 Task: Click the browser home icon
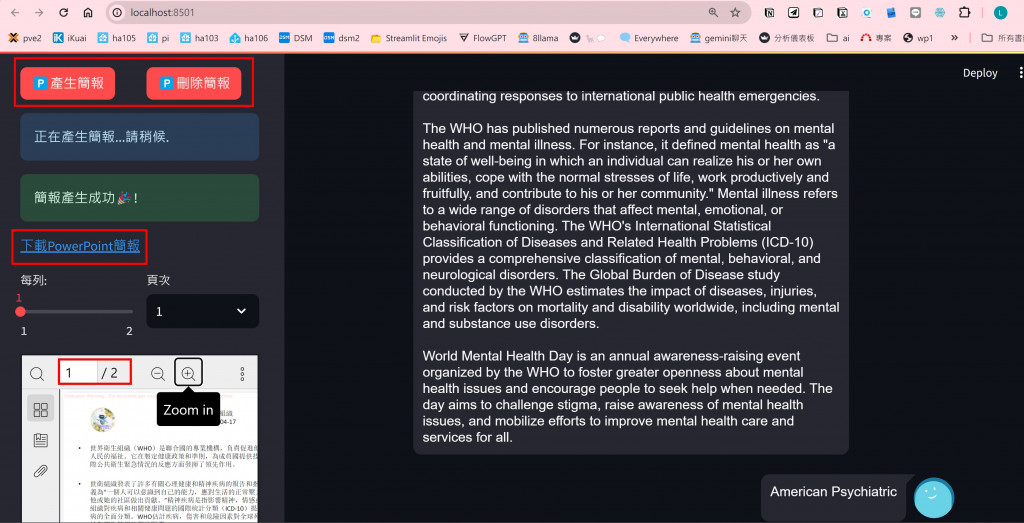click(88, 12)
